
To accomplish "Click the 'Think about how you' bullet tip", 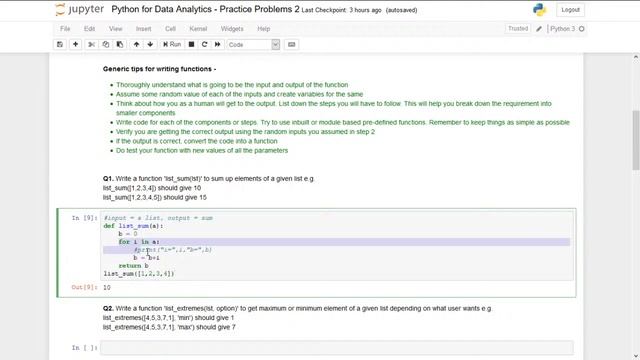I will (x=333, y=108).
